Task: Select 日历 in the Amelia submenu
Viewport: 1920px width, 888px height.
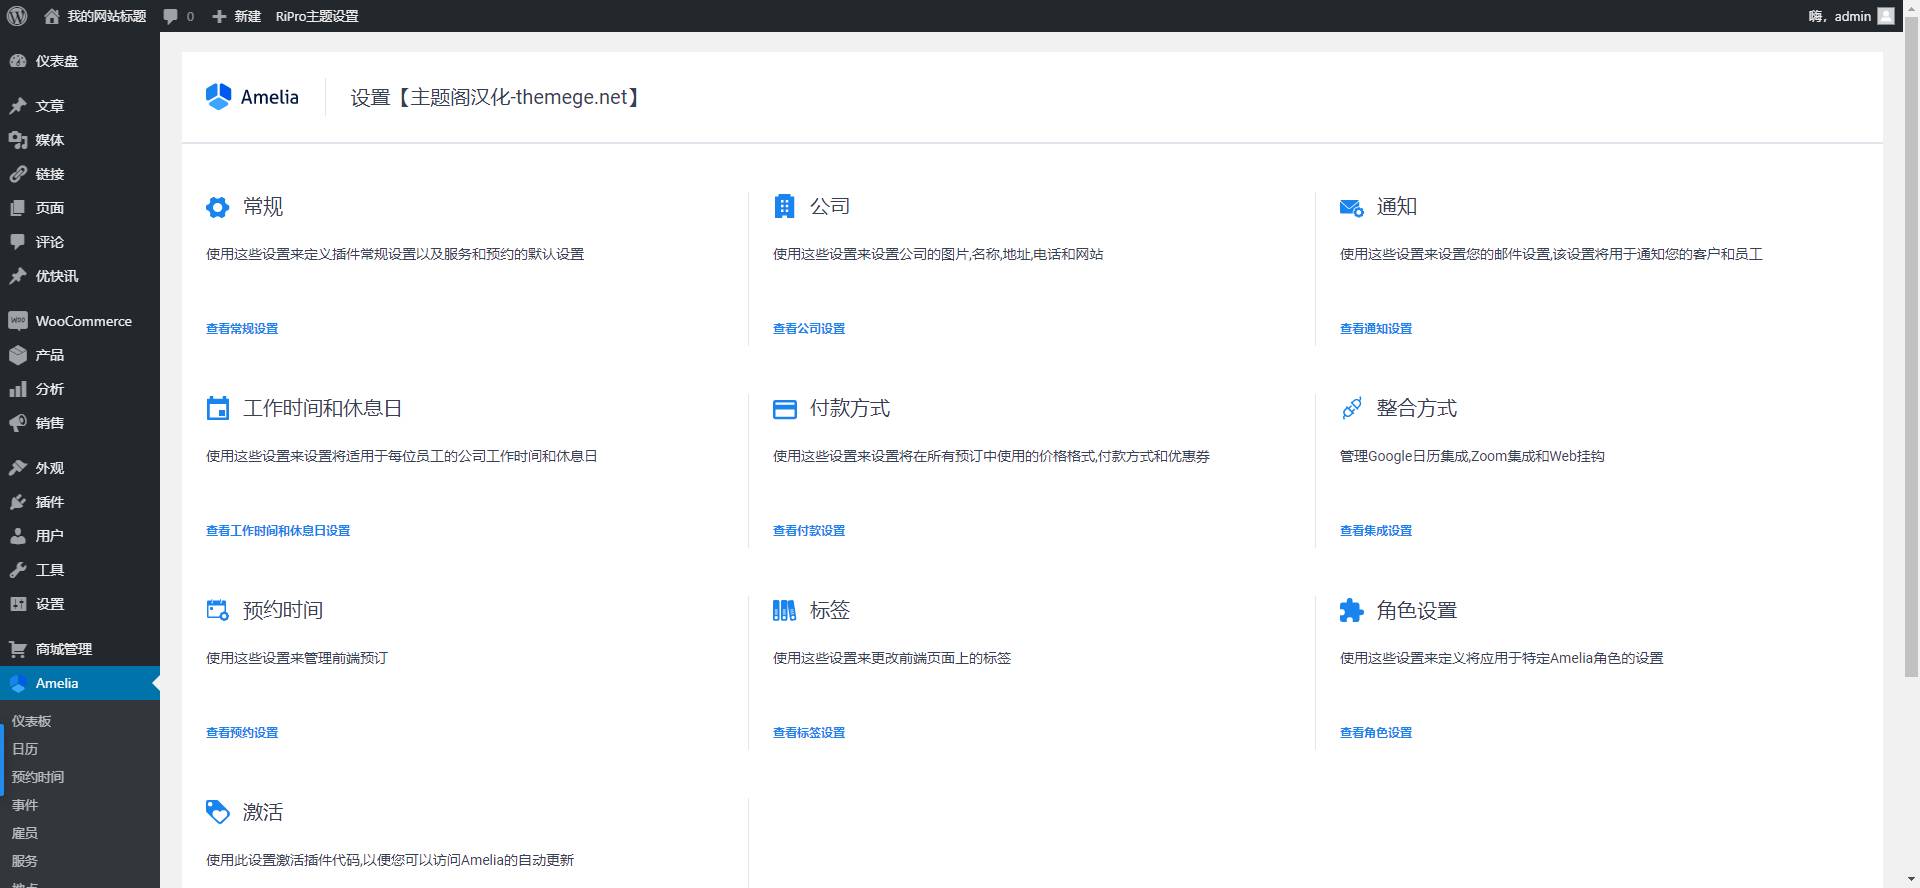Action: 25,749
